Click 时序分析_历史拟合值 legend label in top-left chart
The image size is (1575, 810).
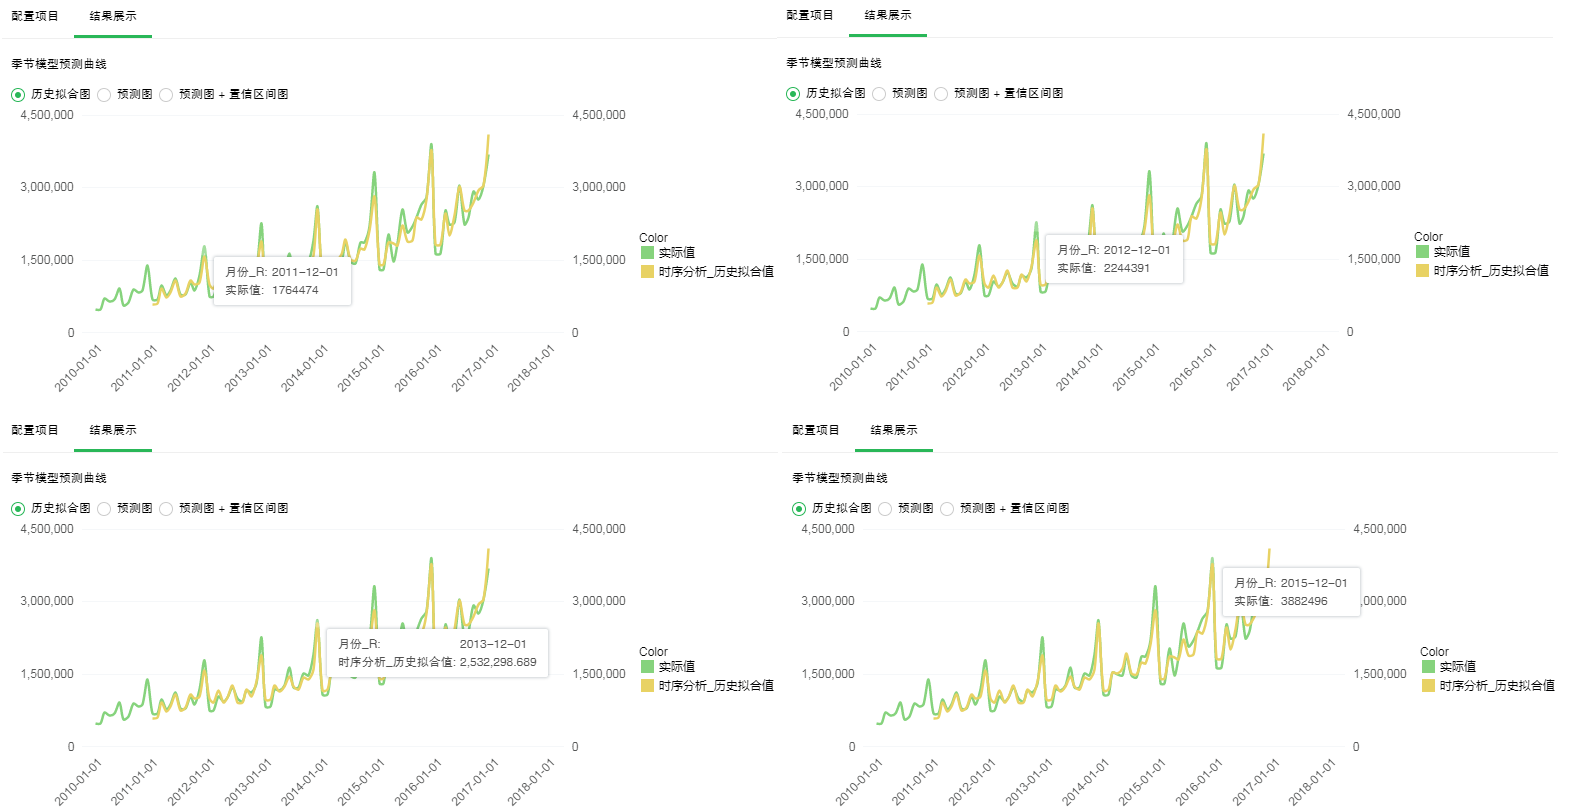point(716,272)
